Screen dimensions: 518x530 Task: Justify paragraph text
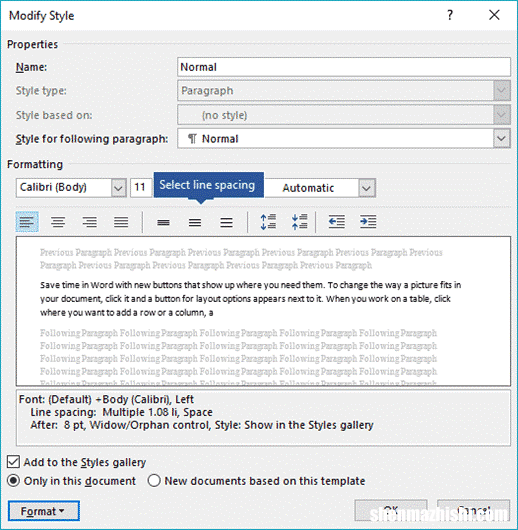pyautogui.click(x=121, y=222)
